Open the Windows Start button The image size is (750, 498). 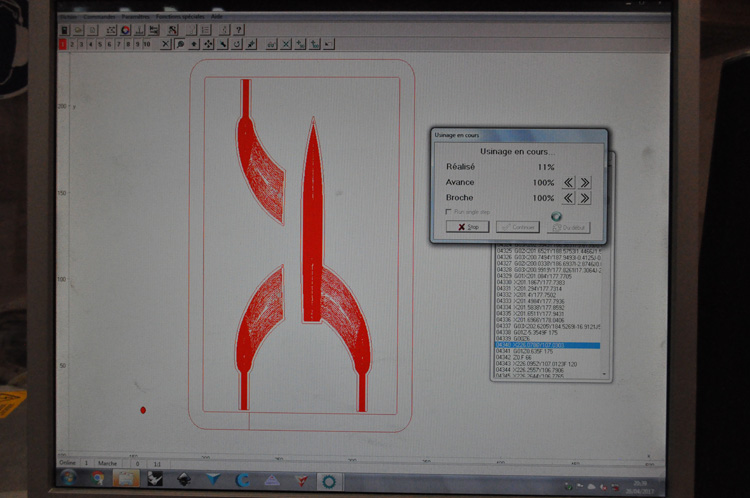point(68,477)
